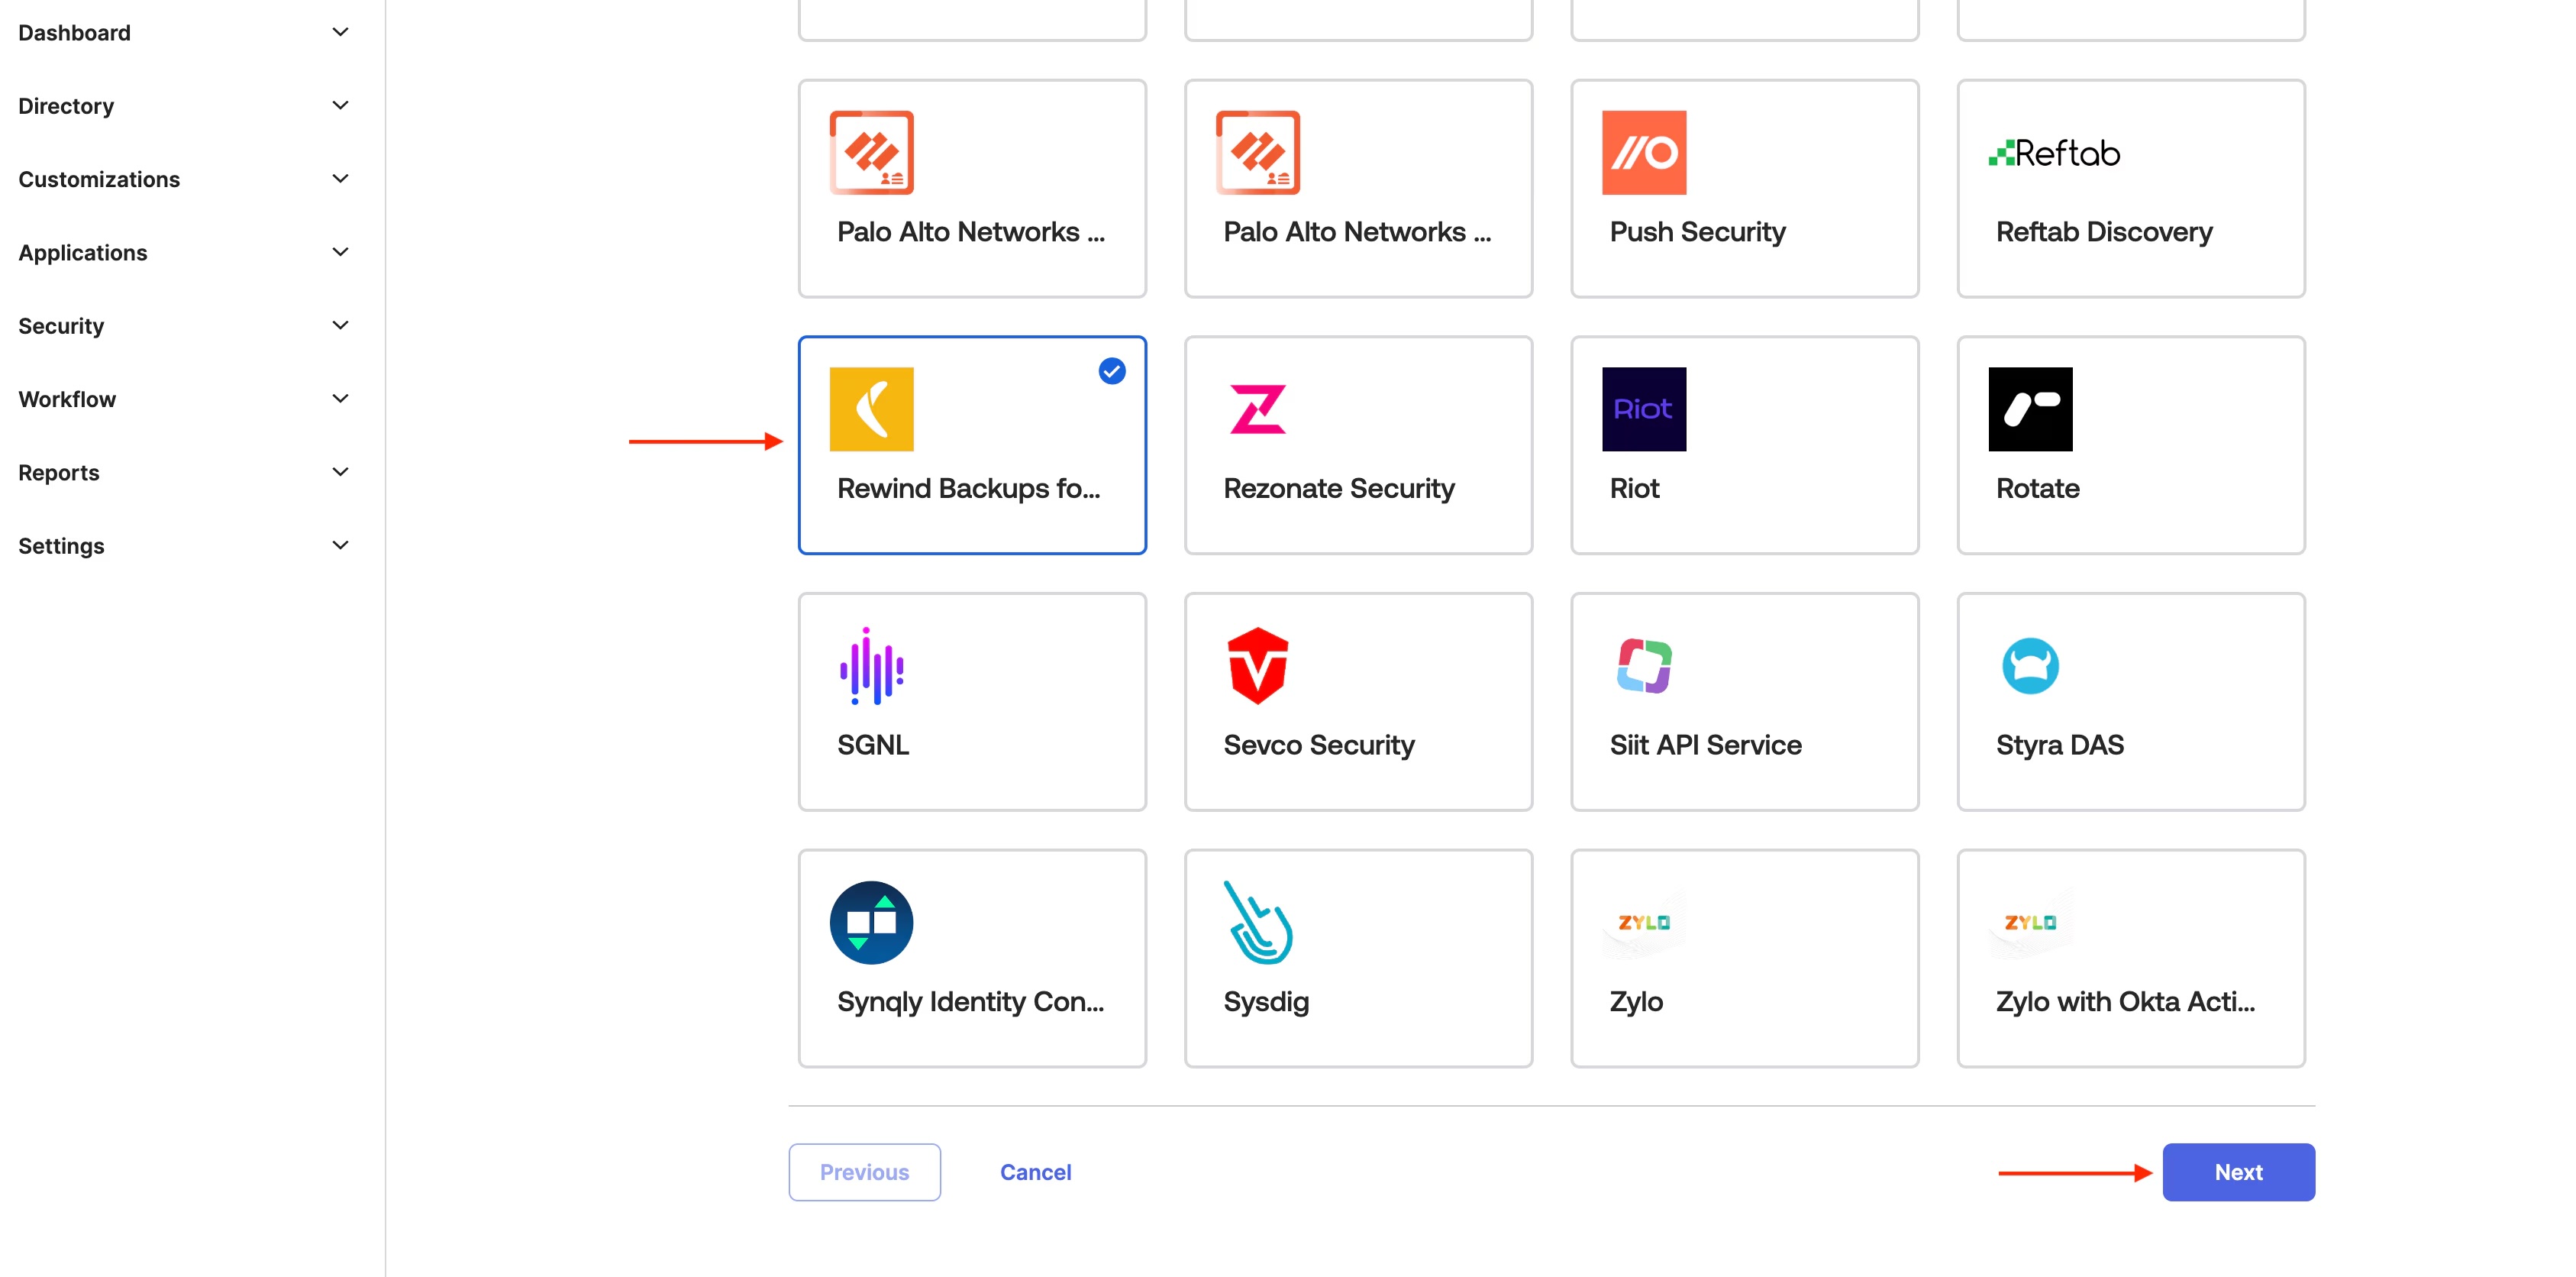2576x1277 pixels.
Task: Expand the Settings sidebar chevron
Action: point(340,545)
